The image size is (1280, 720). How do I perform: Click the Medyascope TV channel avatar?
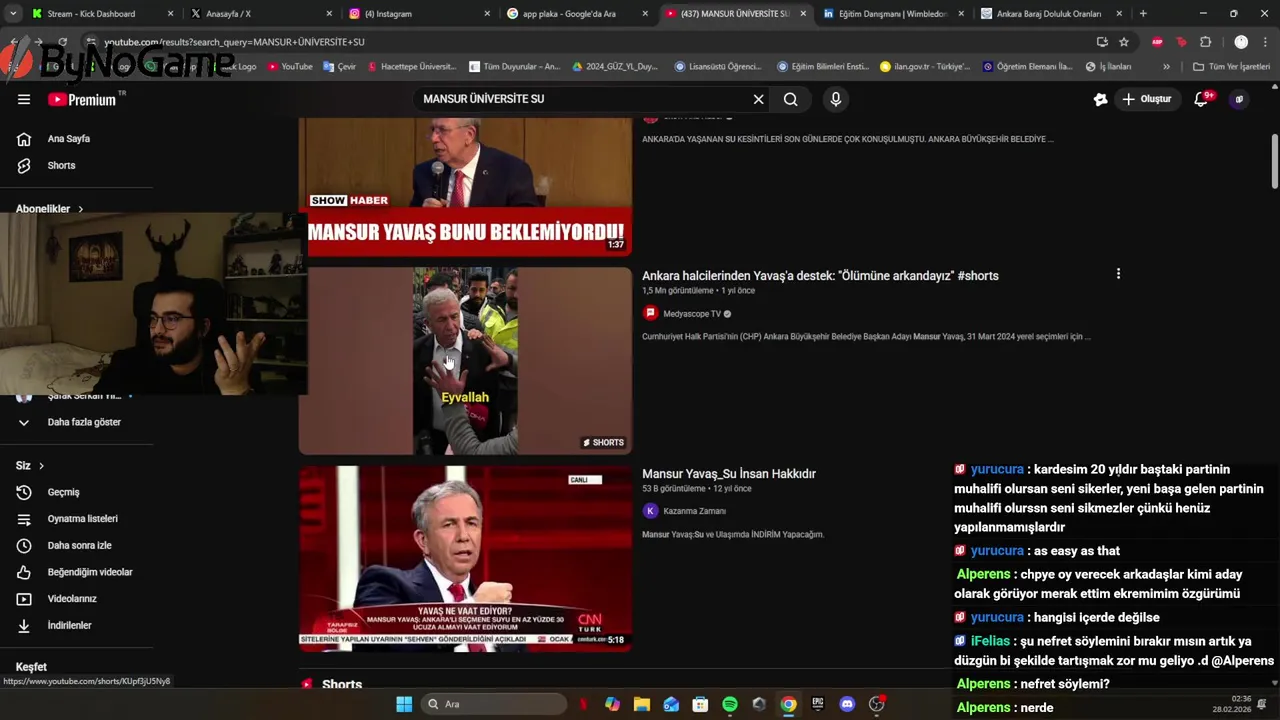tap(650, 314)
